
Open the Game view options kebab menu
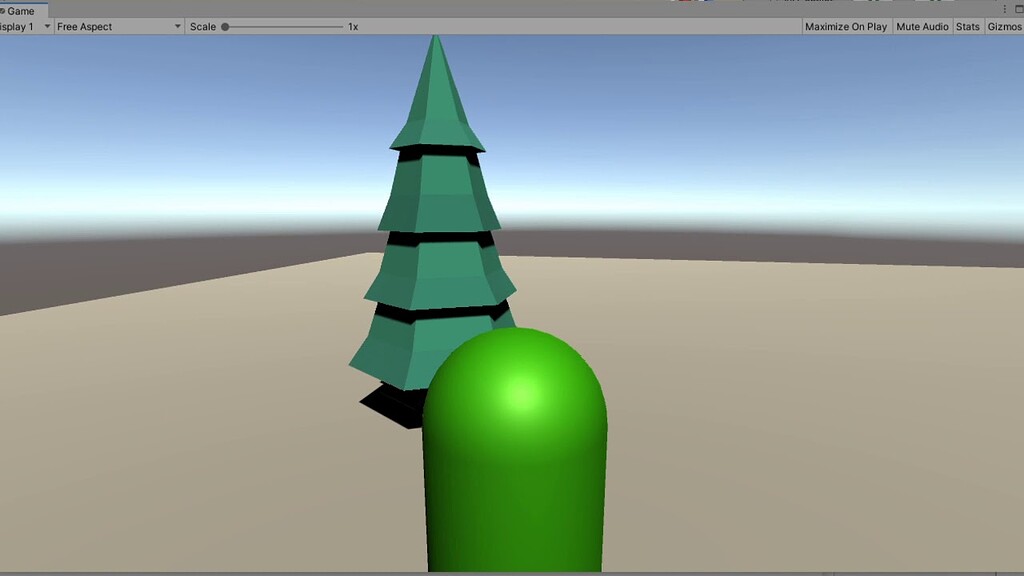click(1004, 9)
